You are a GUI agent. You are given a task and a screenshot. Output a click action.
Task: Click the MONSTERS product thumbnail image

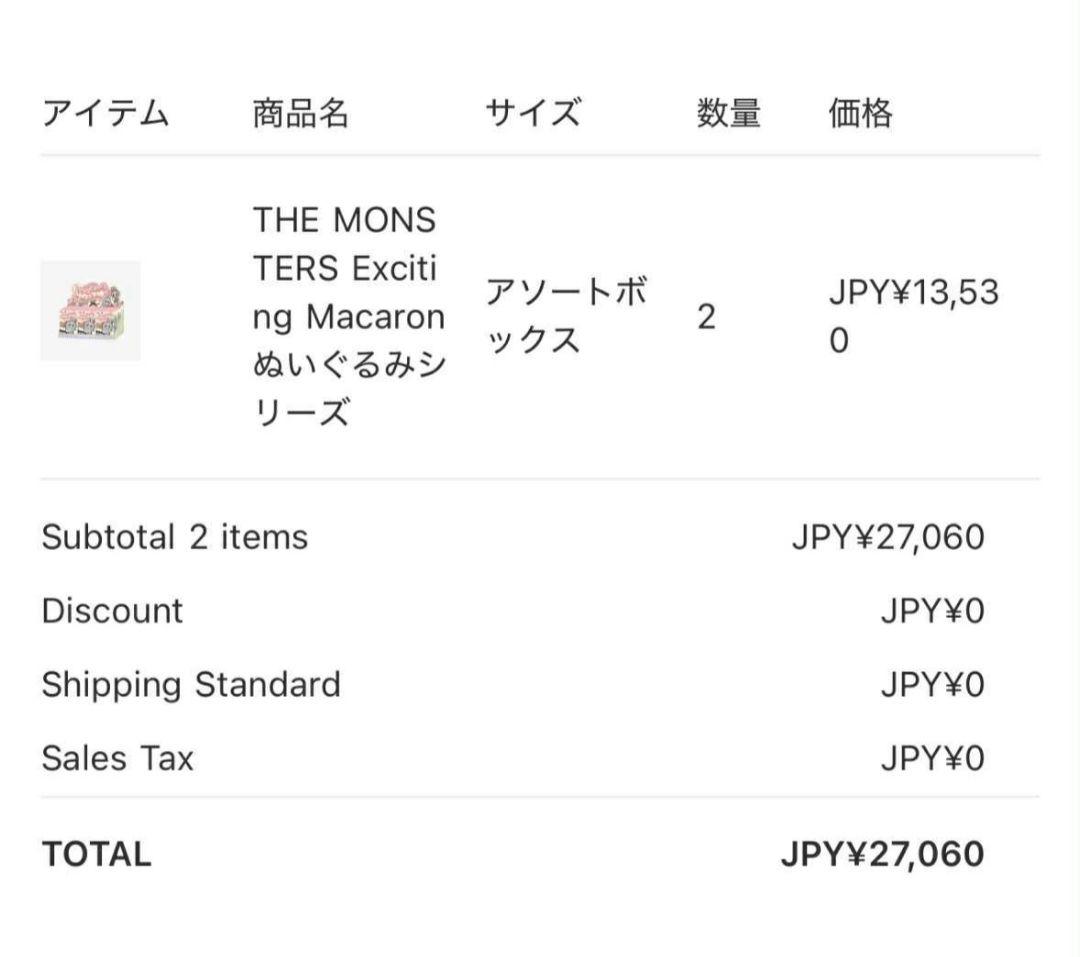tap(90, 311)
